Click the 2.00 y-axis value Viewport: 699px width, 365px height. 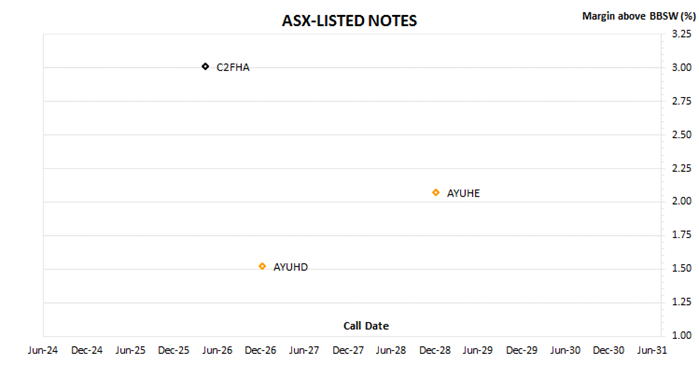point(682,201)
